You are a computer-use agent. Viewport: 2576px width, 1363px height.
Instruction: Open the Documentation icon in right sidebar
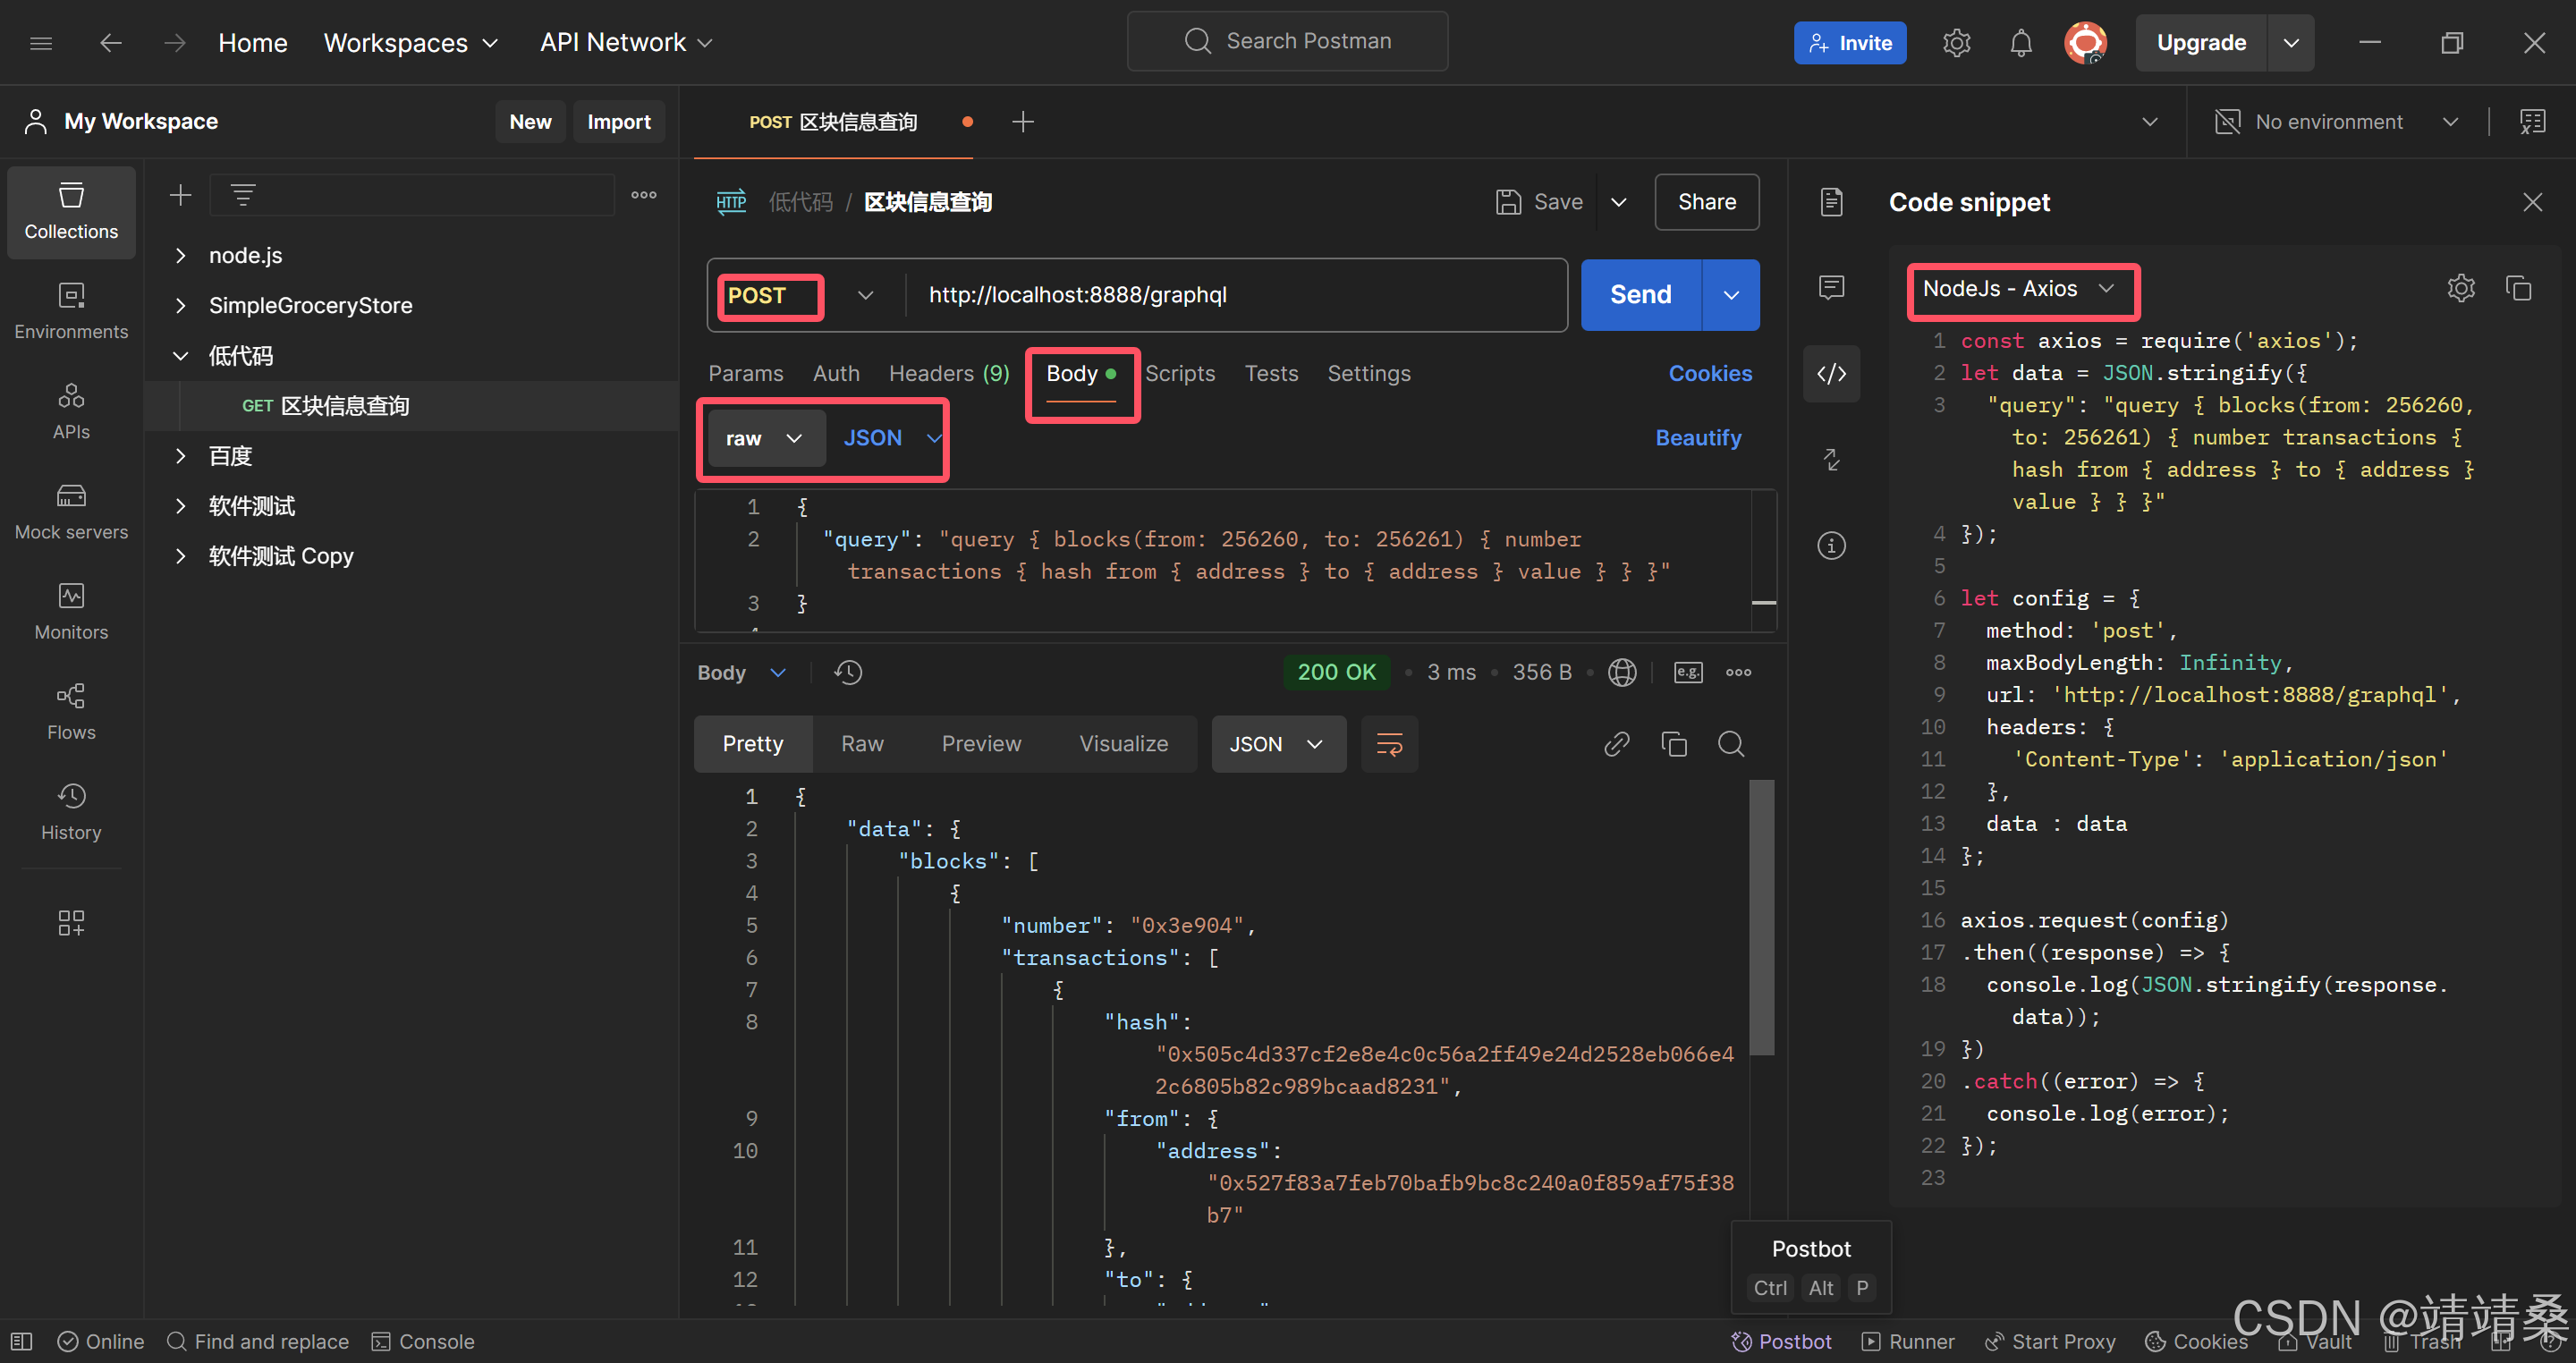[1831, 202]
